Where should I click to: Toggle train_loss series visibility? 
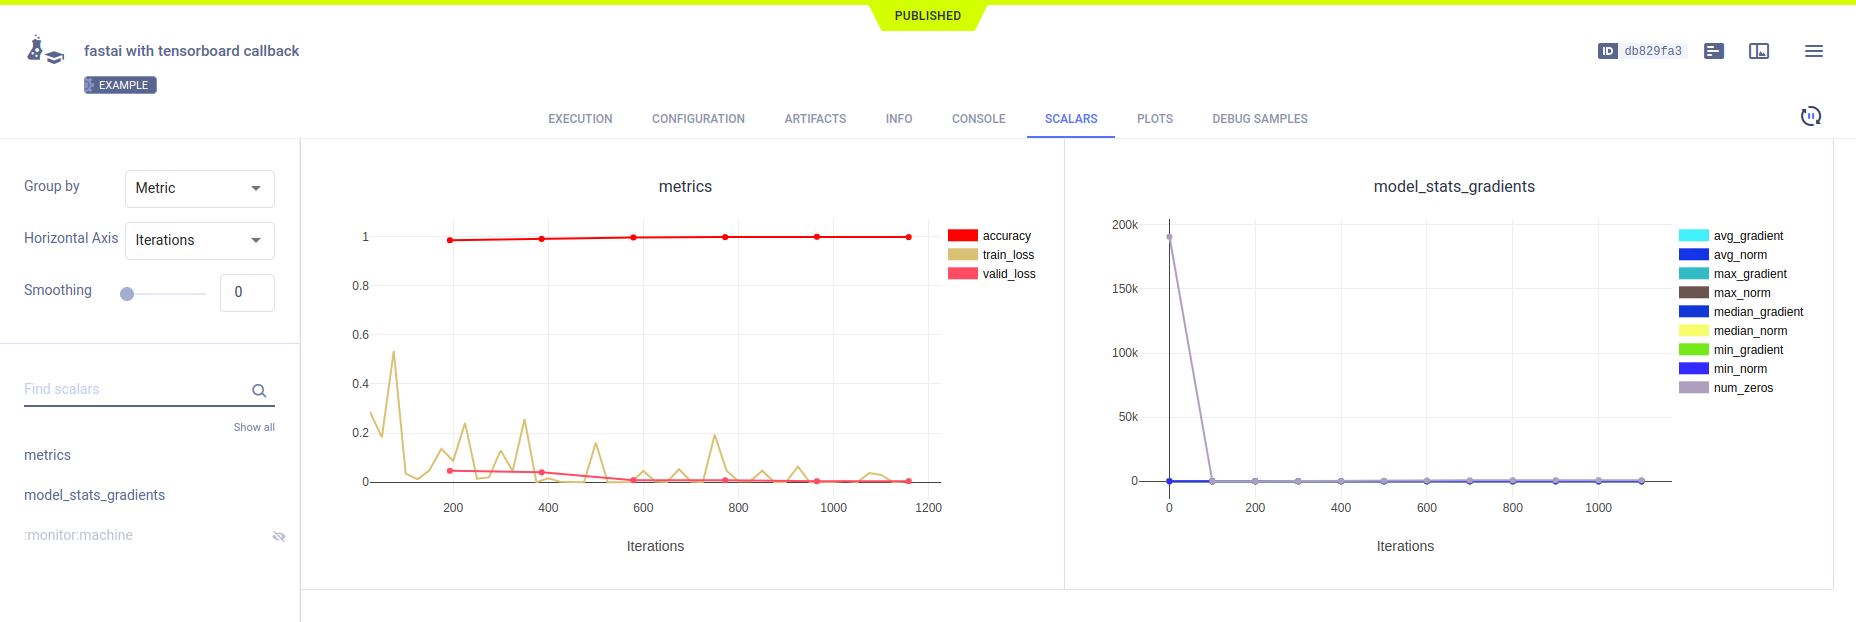point(1007,255)
